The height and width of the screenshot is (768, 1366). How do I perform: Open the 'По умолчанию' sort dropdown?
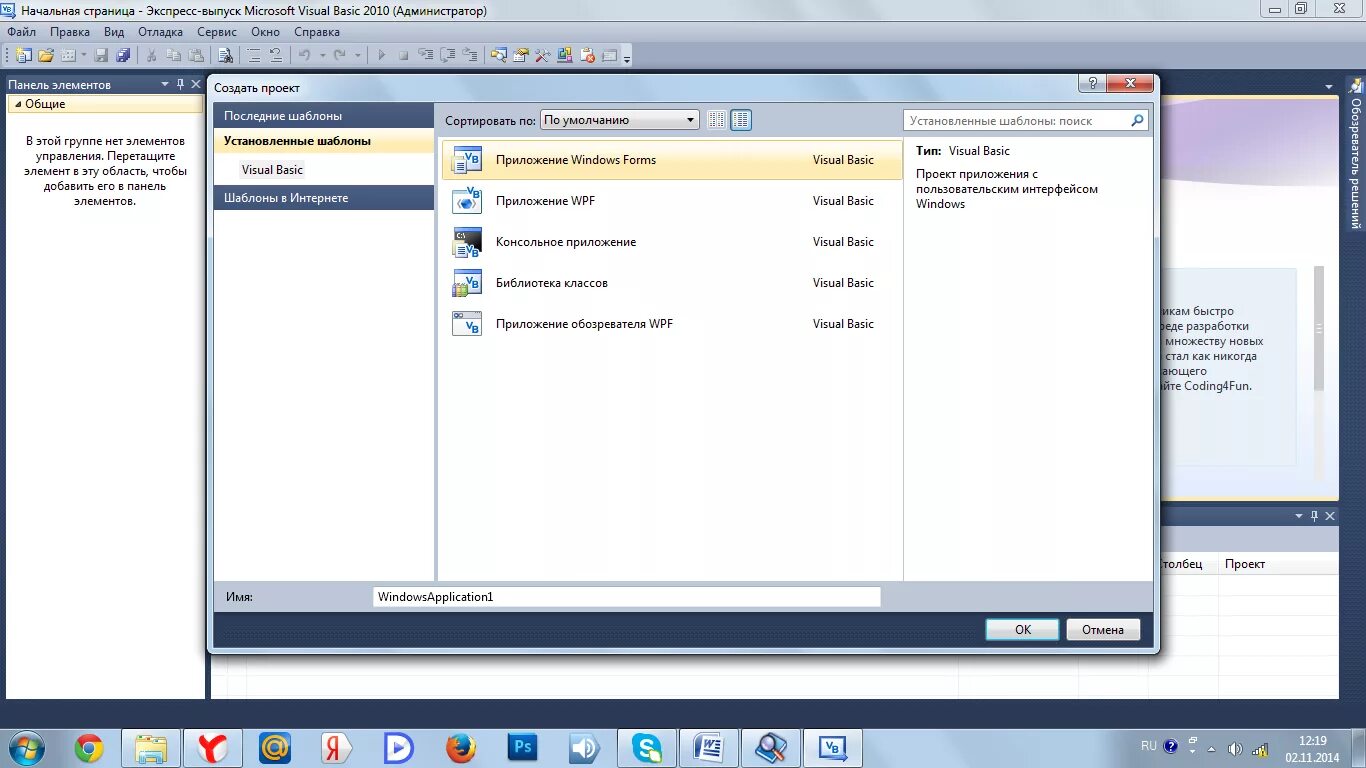coord(619,120)
